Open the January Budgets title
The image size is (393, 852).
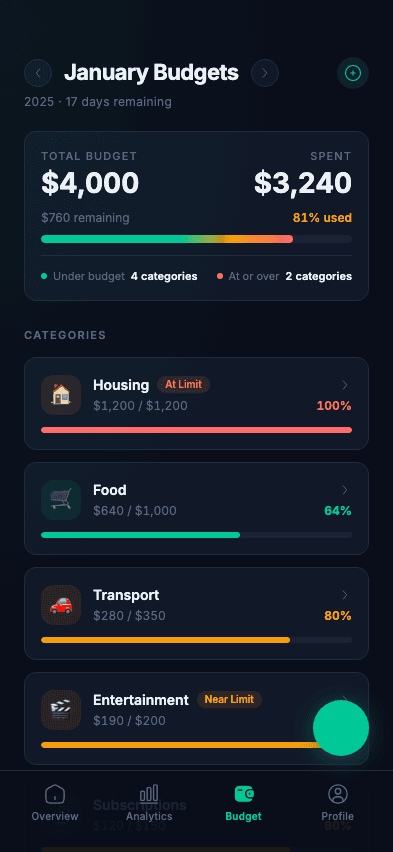point(151,73)
